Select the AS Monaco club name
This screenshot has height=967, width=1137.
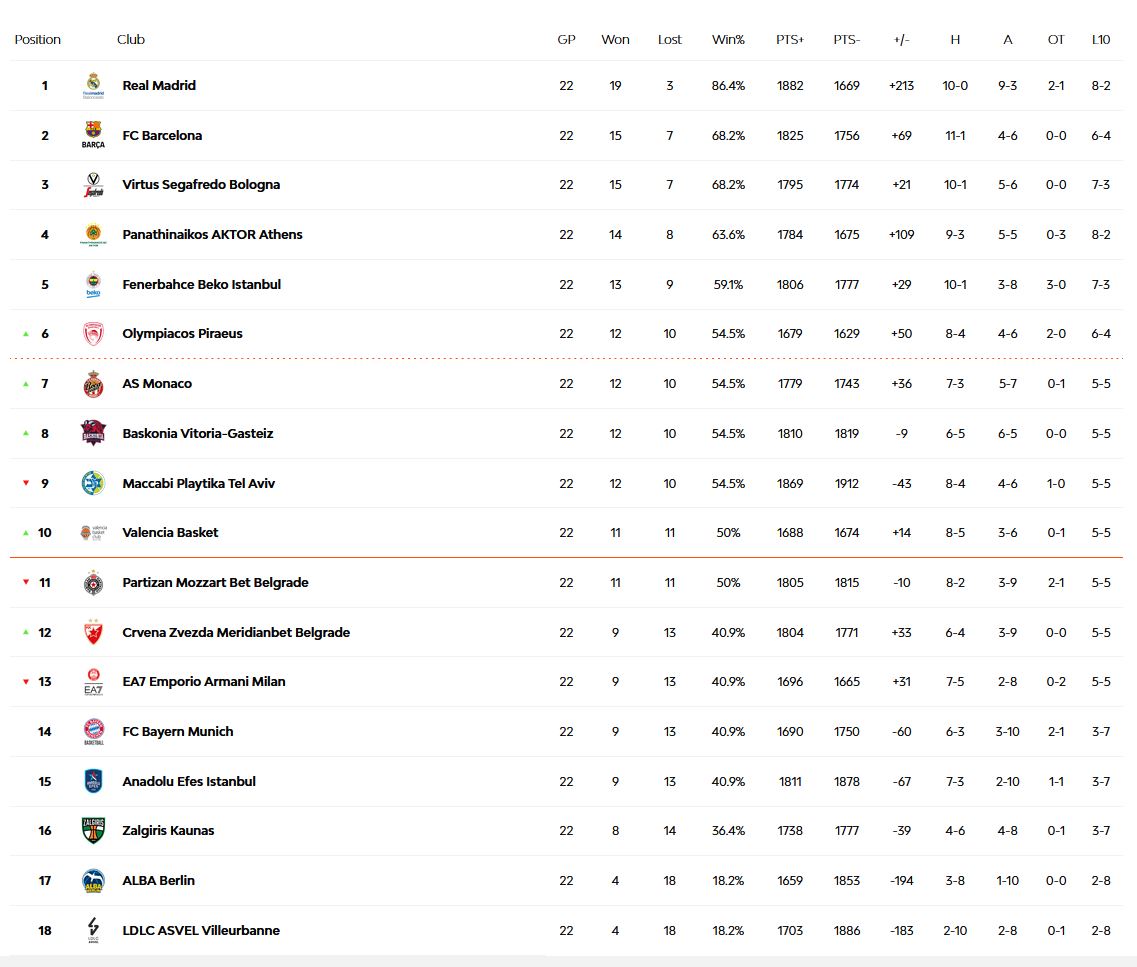click(x=157, y=384)
